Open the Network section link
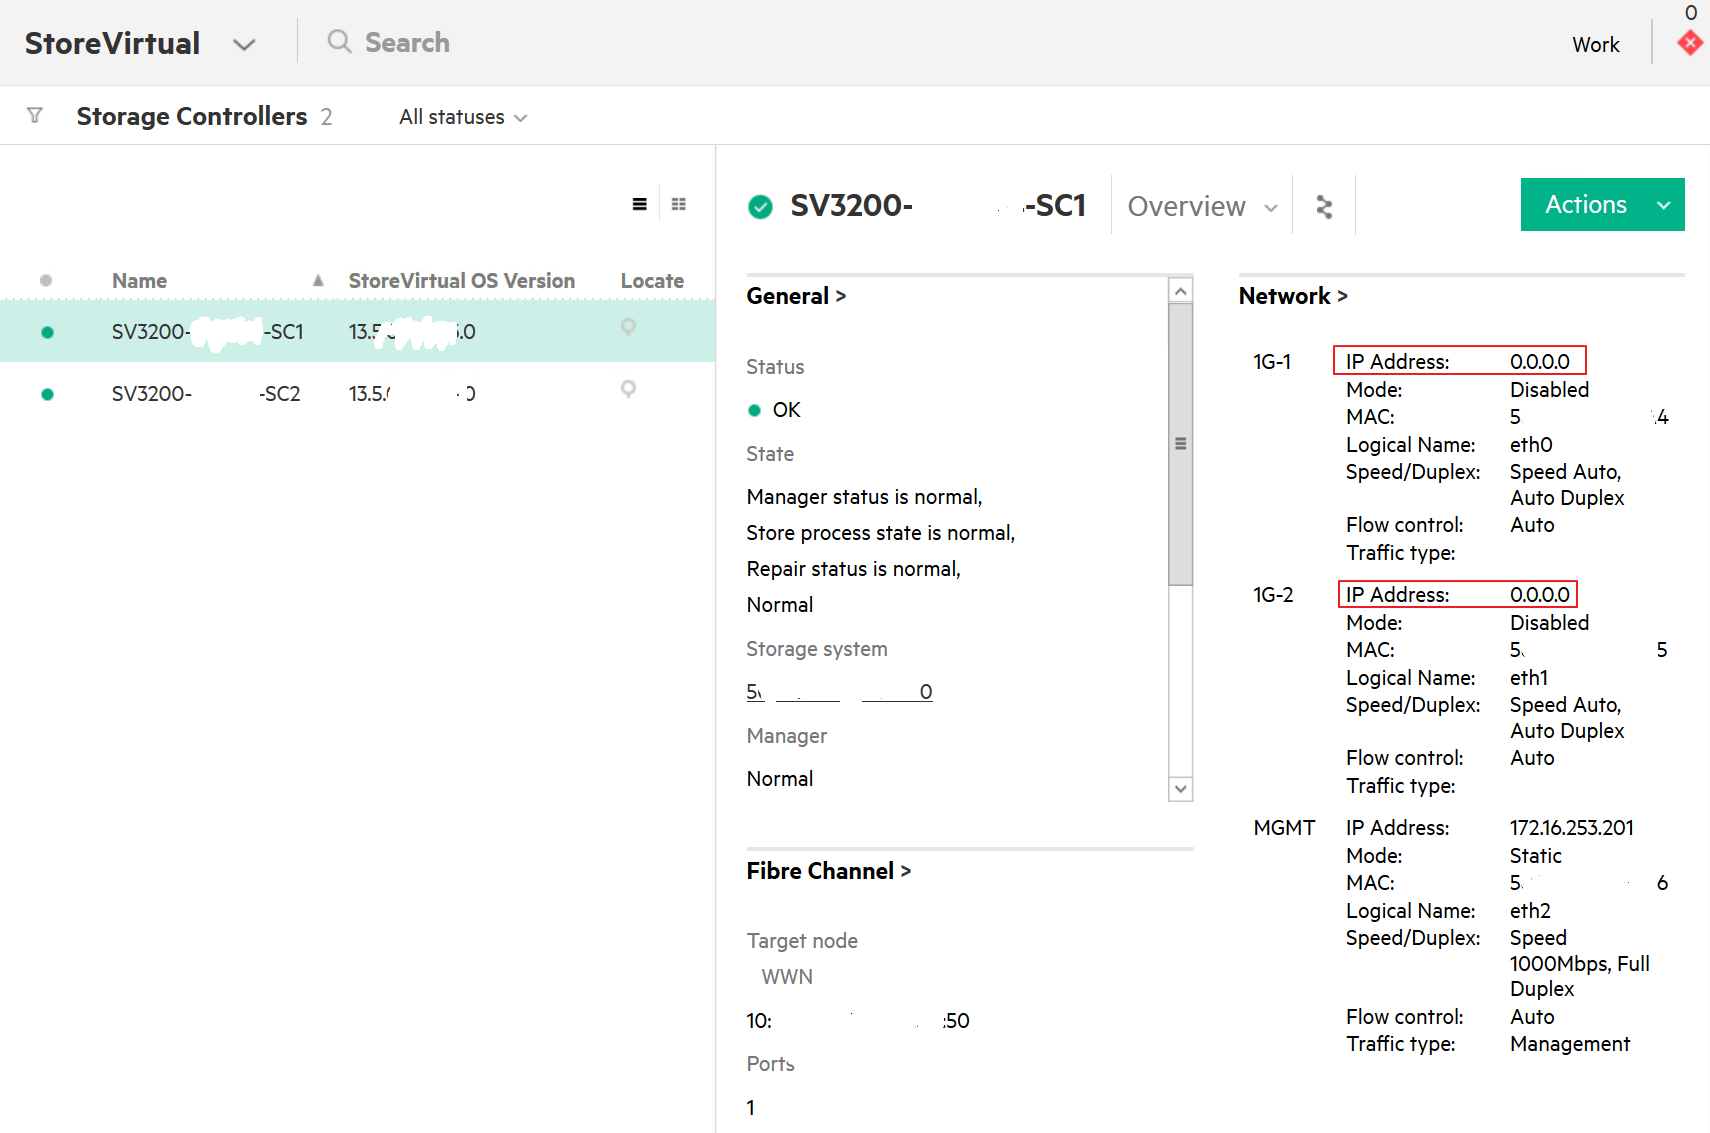Screen dimensions: 1710x1133 pyautogui.click(x=1293, y=296)
